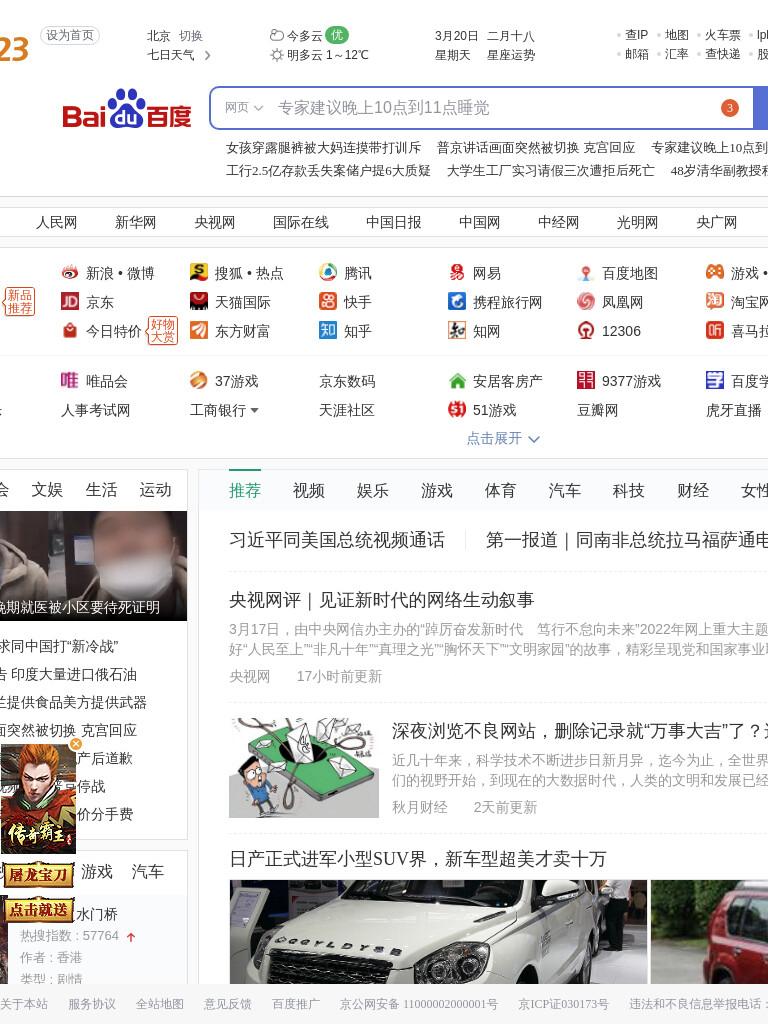The height and width of the screenshot is (1024, 768).
Task: Select the 娱乐 tab
Action: (373, 490)
